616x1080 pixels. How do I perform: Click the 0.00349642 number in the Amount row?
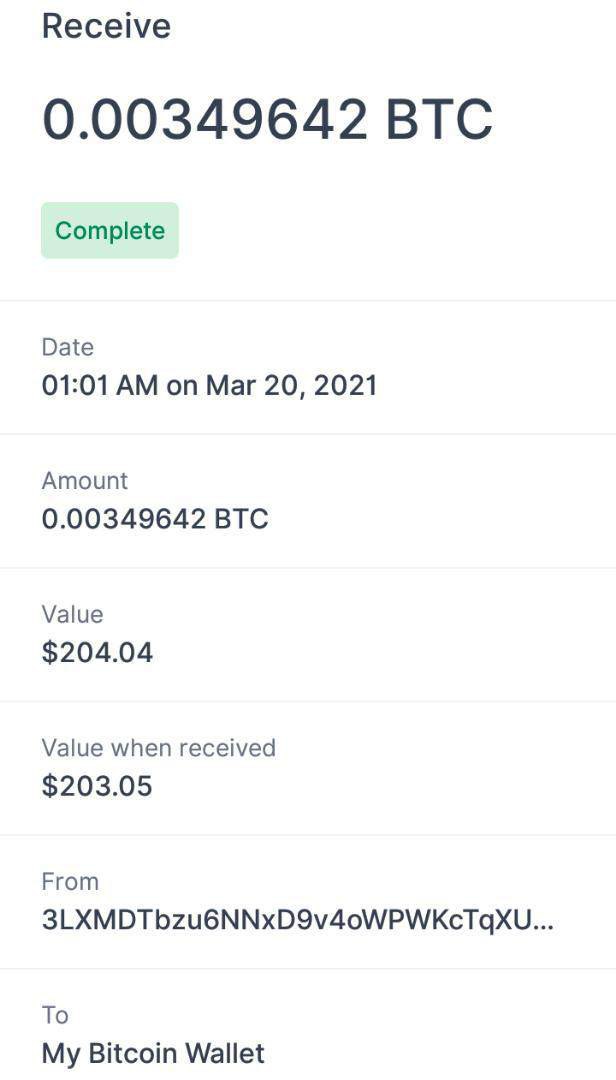(123, 520)
